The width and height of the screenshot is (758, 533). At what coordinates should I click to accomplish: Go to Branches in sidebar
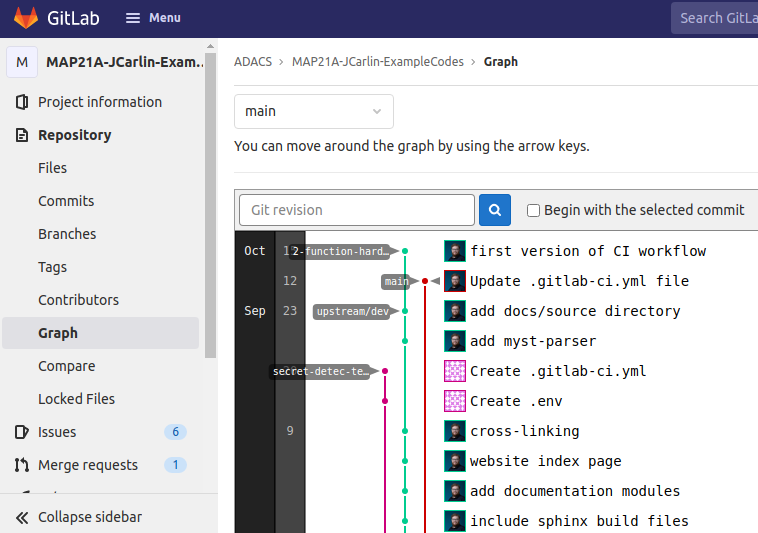(x=67, y=234)
